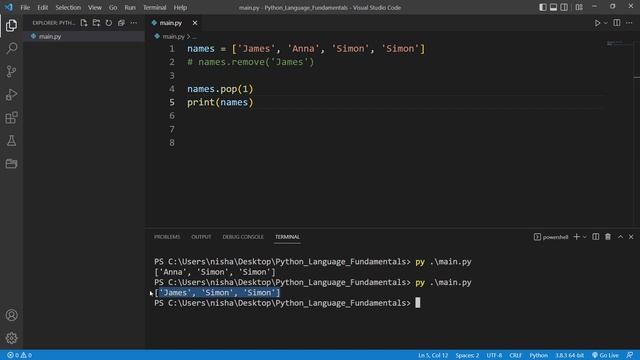This screenshot has height=360, width=640.
Task: Start Go Live server
Action: click(605, 355)
